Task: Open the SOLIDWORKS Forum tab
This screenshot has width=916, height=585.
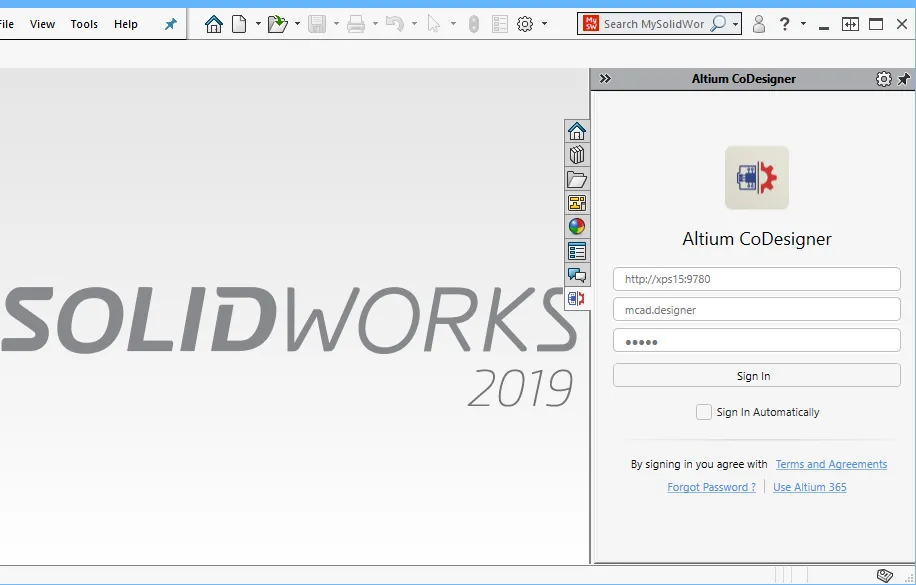Action: pyautogui.click(x=577, y=275)
